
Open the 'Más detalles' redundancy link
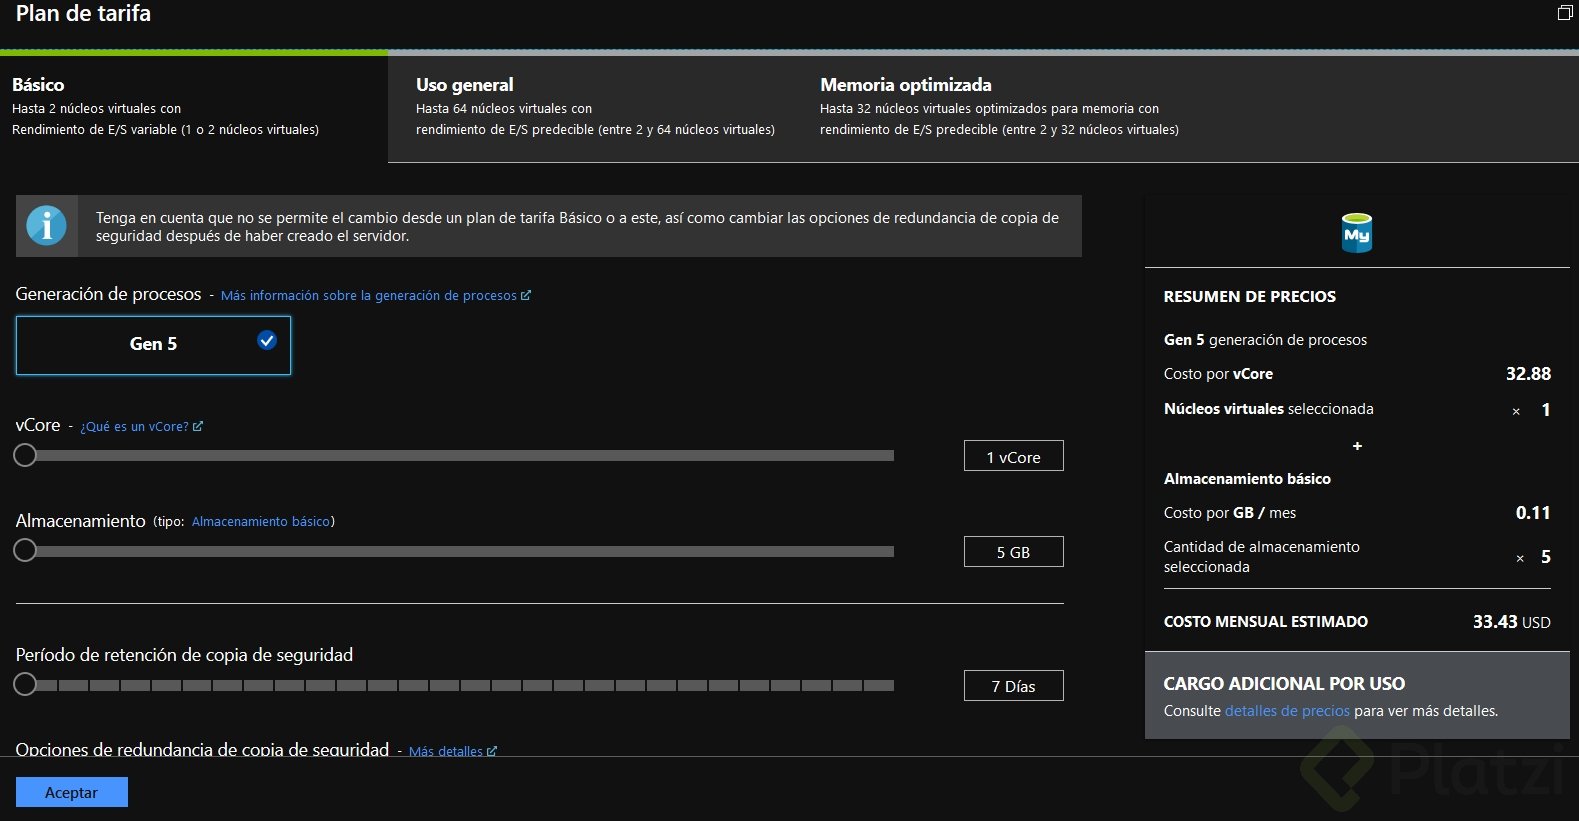point(452,751)
